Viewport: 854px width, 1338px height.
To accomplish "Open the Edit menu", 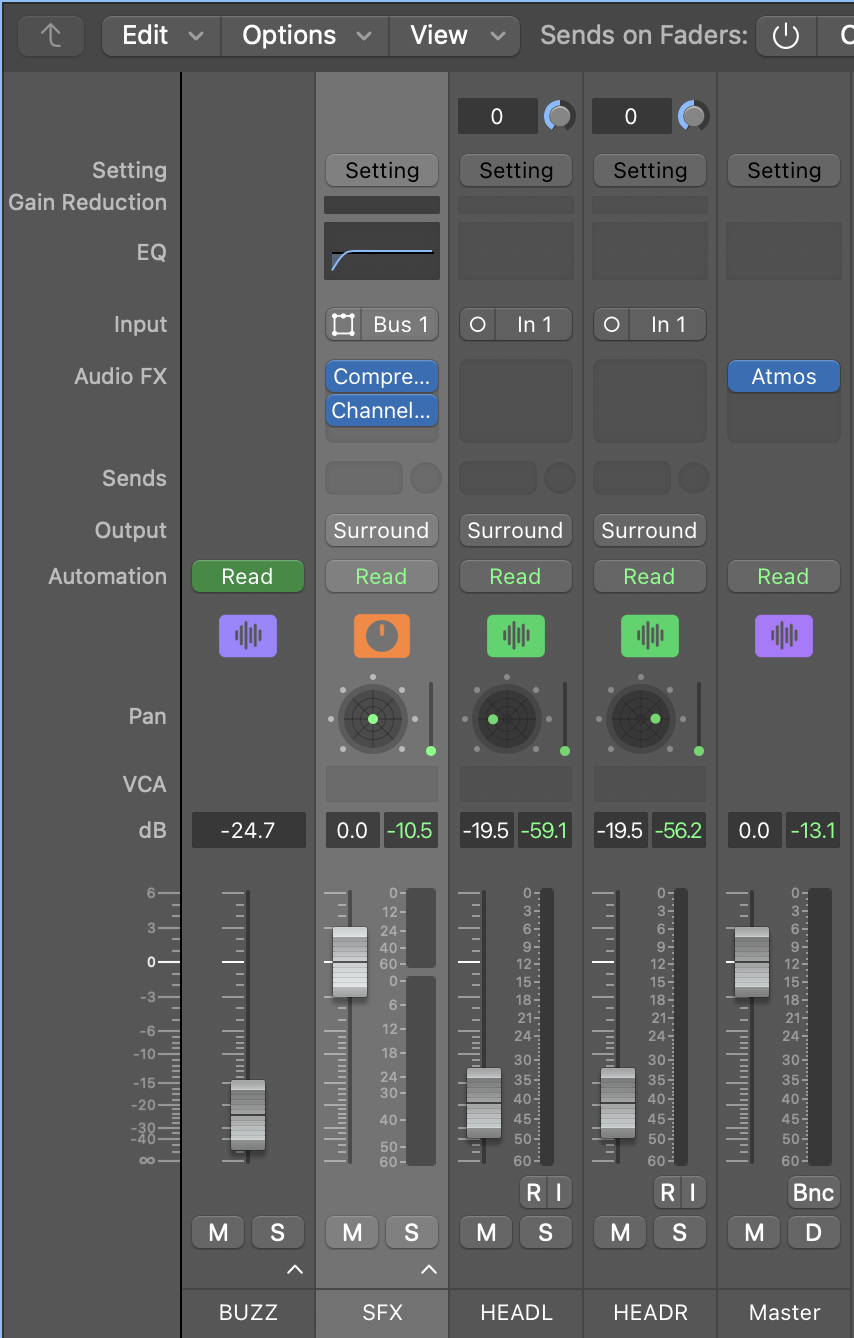I will pyautogui.click(x=162, y=36).
